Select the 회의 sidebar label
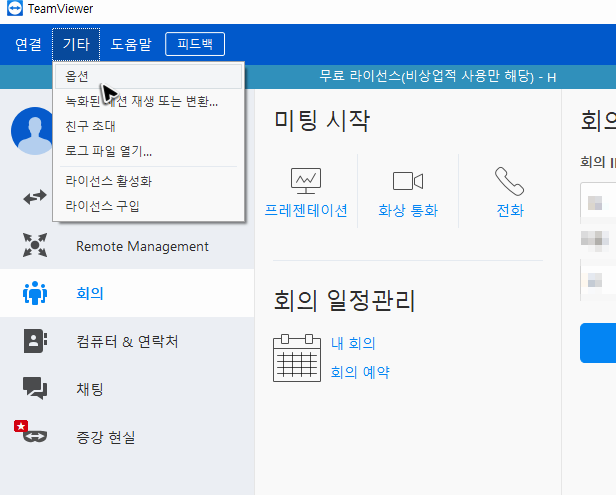Image resolution: width=616 pixels, height=495 pixels. (x=90, y=293)
